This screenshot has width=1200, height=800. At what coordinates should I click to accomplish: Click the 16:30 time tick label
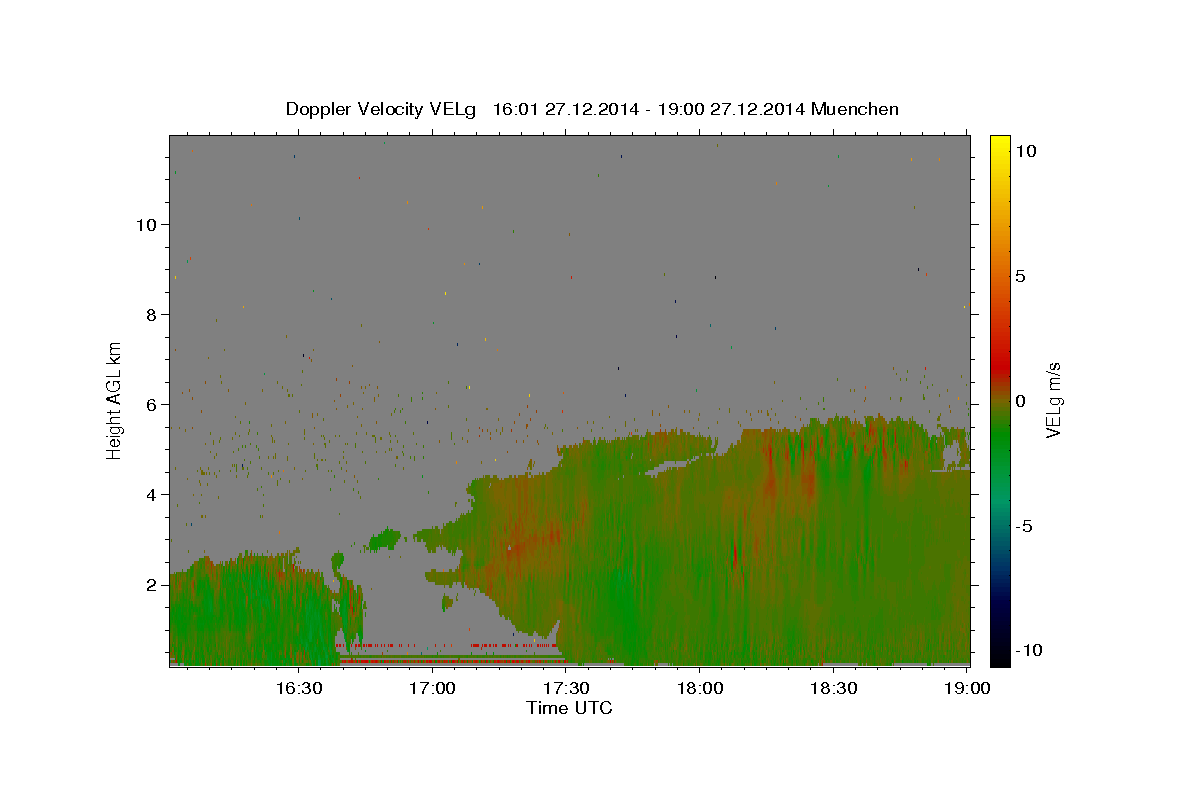pyautogui.click(x=299, y=688)
